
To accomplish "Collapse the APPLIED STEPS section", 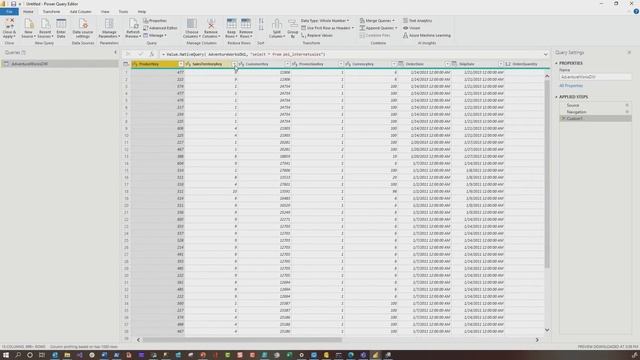I will 556,97.
